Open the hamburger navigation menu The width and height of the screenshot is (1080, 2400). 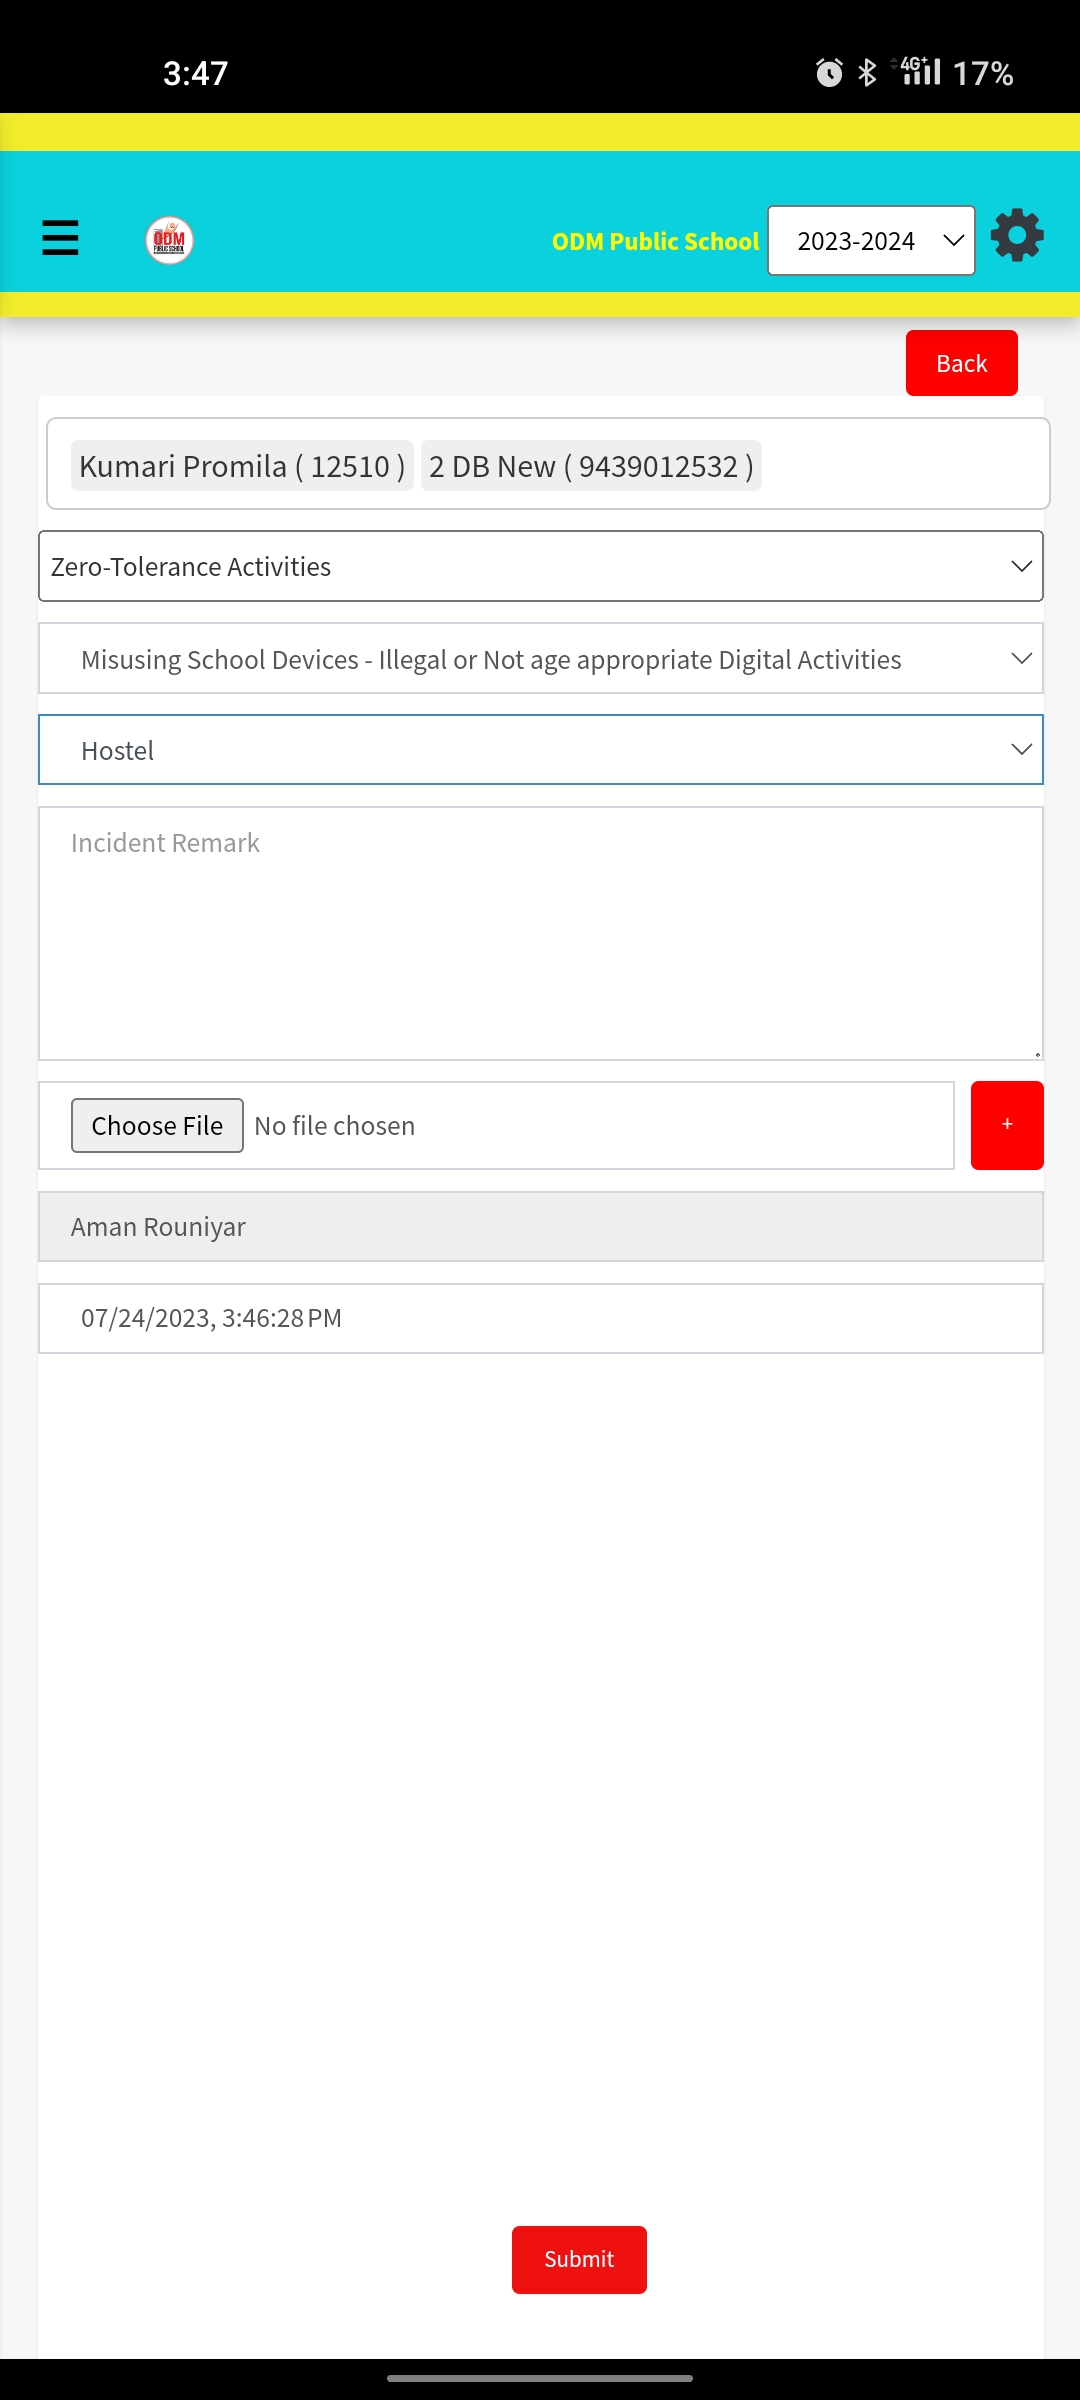[x=60, y=238]
